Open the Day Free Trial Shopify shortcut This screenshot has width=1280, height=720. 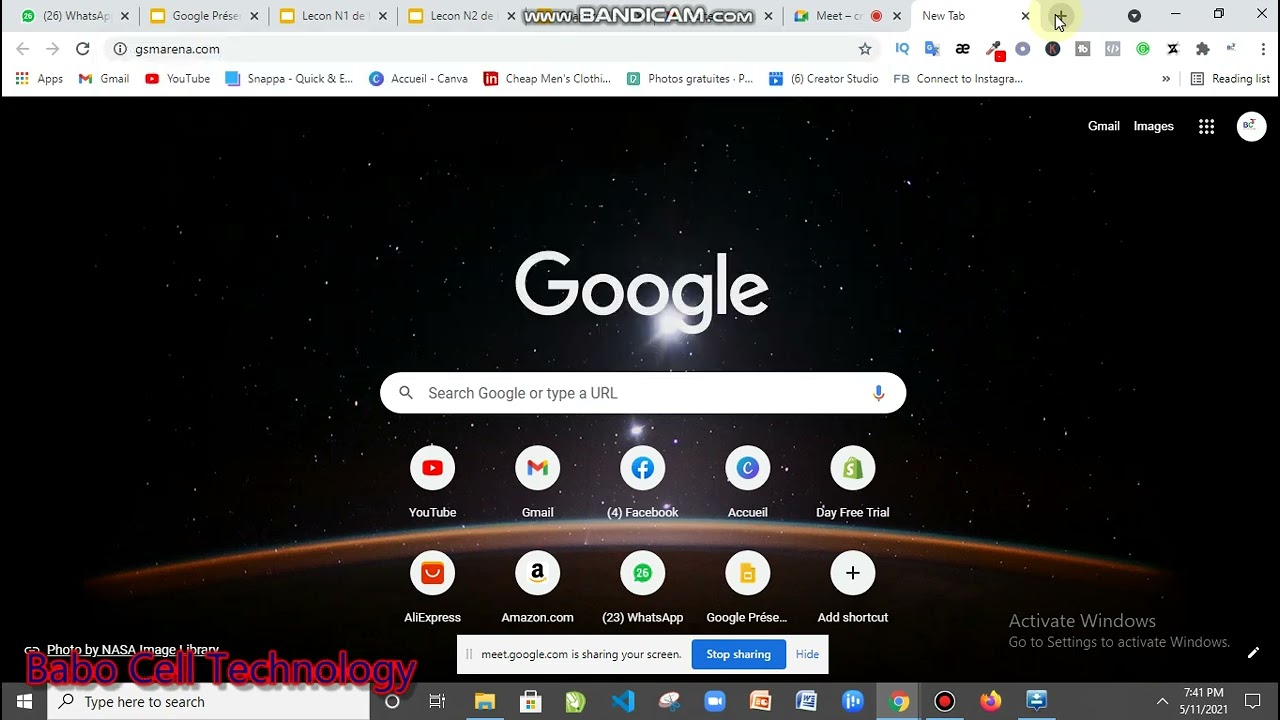pos(852,482)
